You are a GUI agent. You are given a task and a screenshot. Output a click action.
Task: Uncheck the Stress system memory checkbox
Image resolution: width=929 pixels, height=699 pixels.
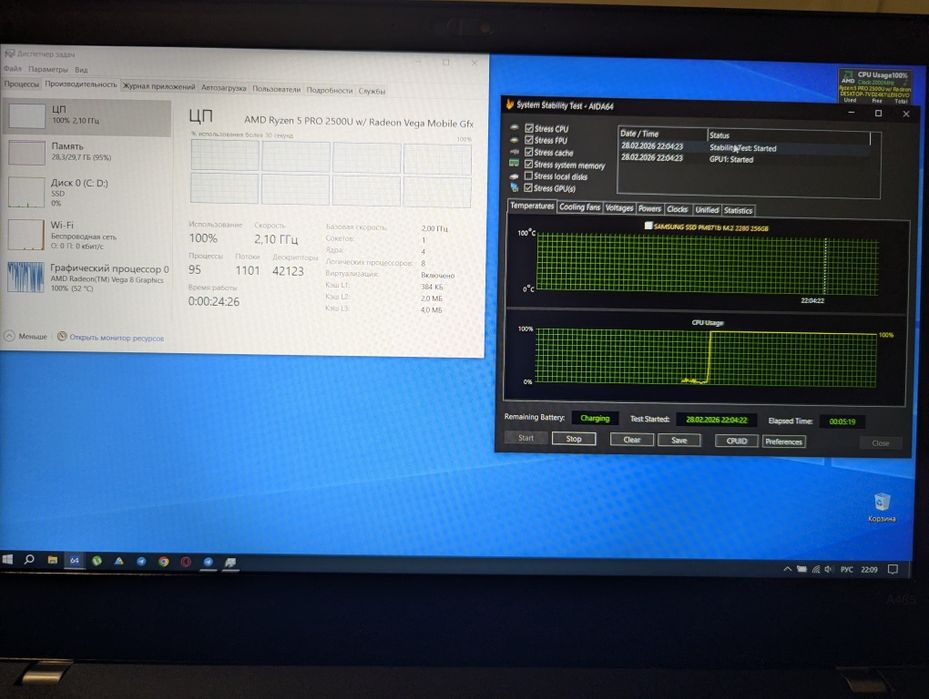pos(529,164)
